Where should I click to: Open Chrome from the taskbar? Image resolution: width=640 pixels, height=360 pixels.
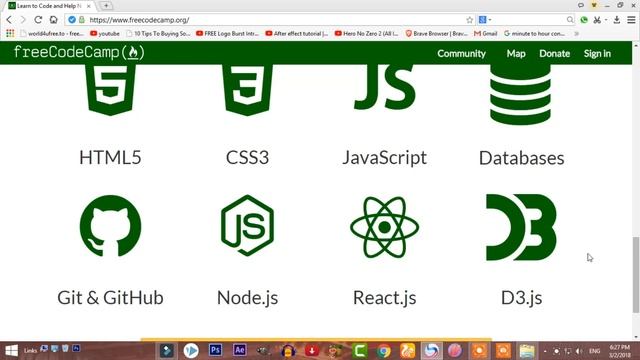coord(383,351)
